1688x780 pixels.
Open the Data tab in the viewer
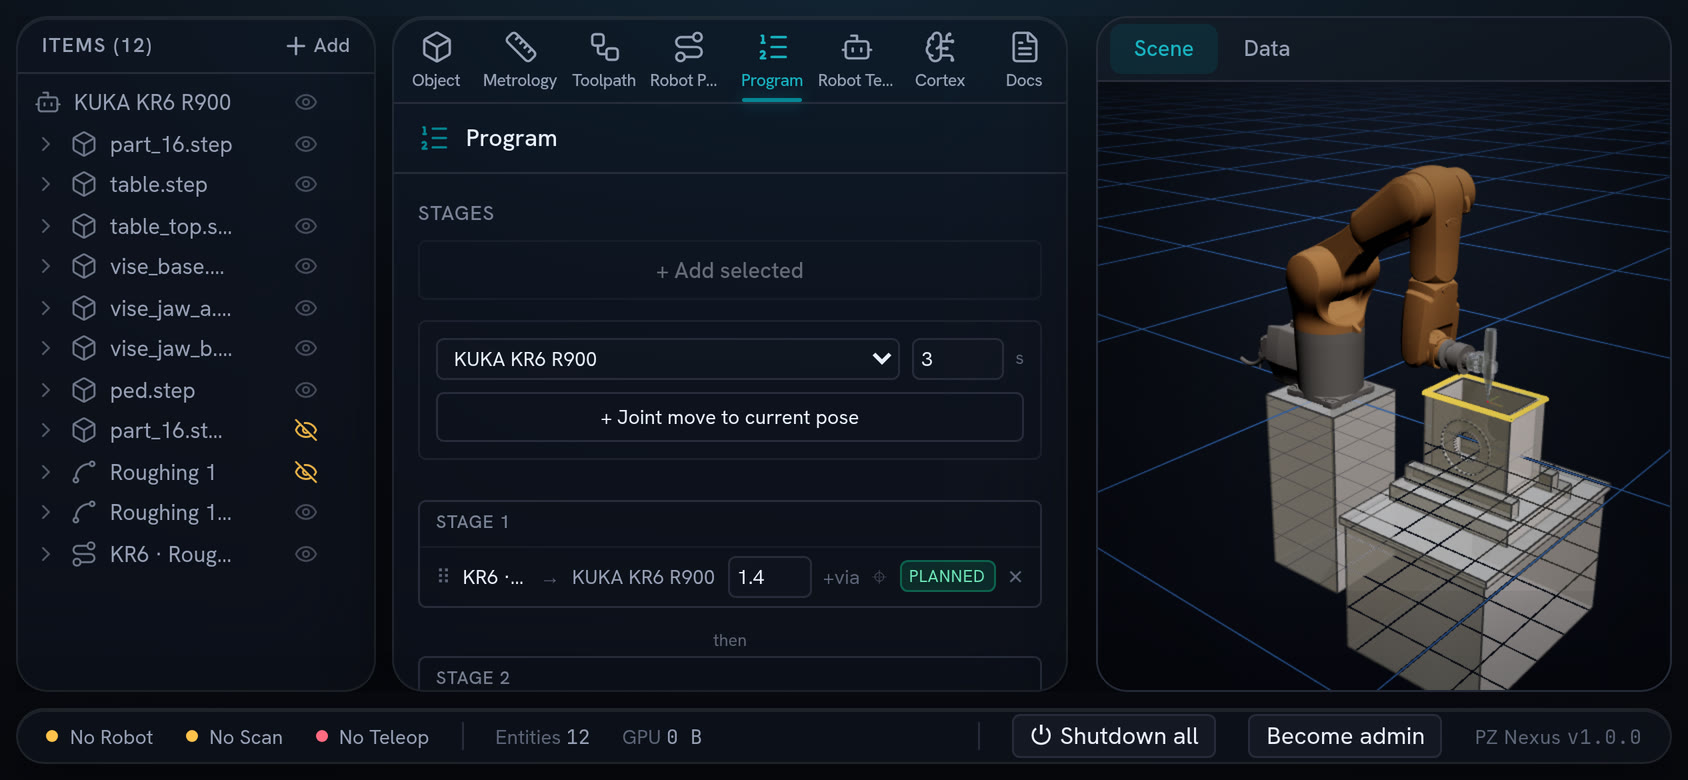[1267, 48]
